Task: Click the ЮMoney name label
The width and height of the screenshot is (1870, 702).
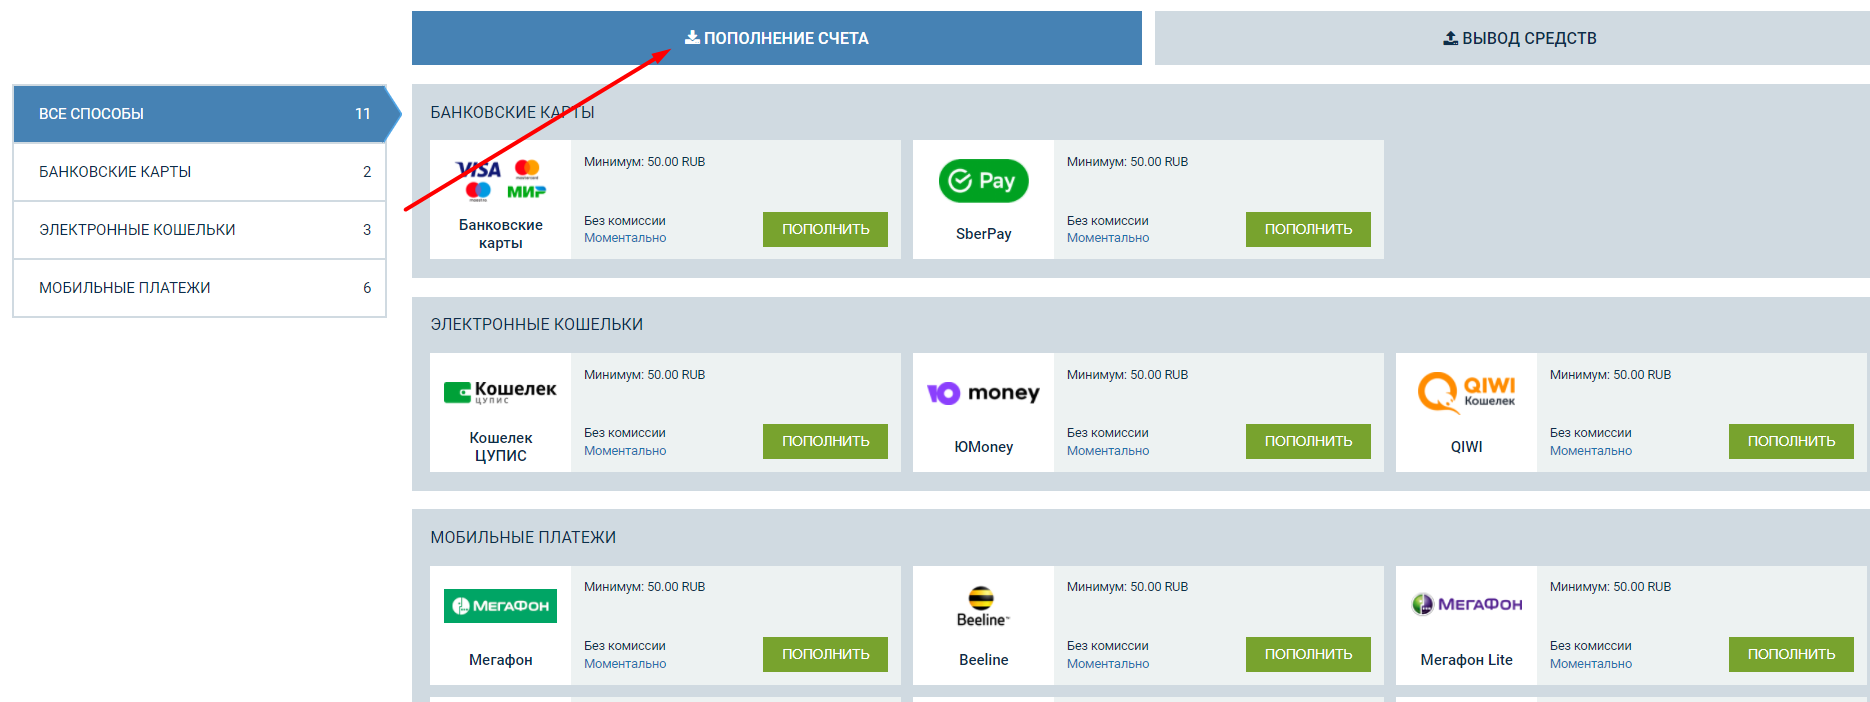Action: click(x=984, y=447)
